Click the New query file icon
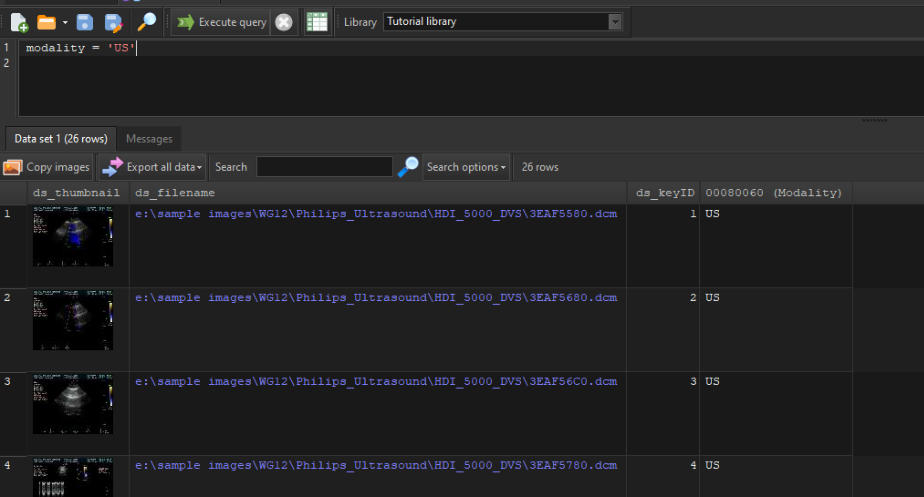This screenshot has width=924, height=497. tap(19, 22)
